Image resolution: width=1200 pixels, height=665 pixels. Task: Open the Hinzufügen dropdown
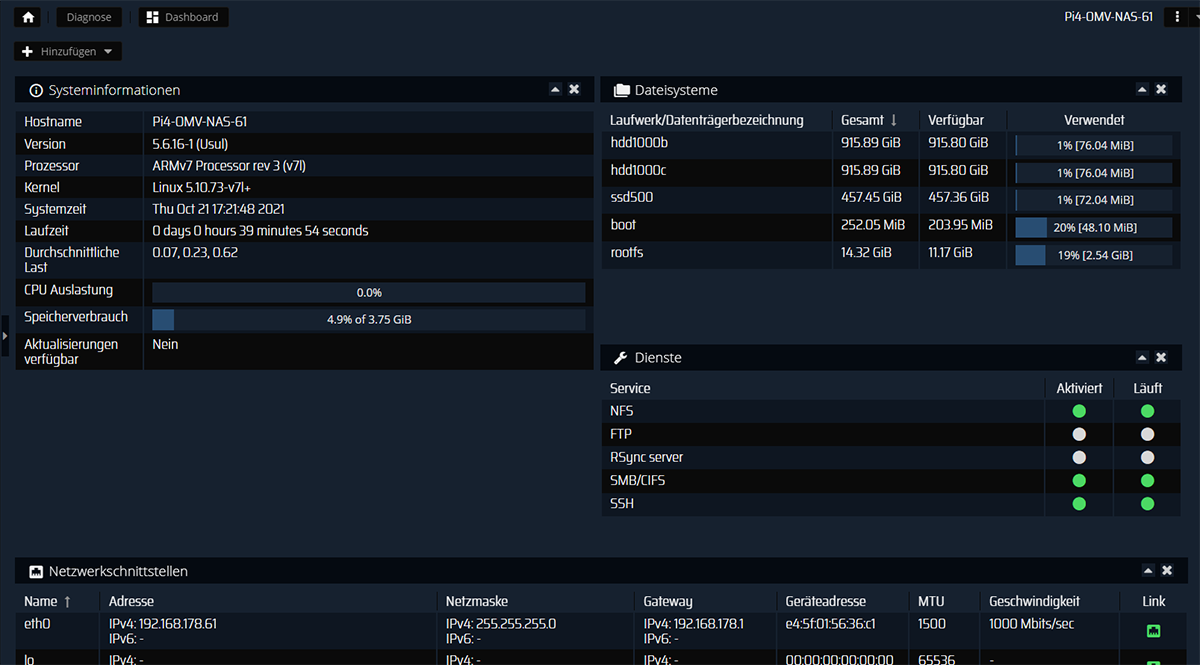coord(68,51)
